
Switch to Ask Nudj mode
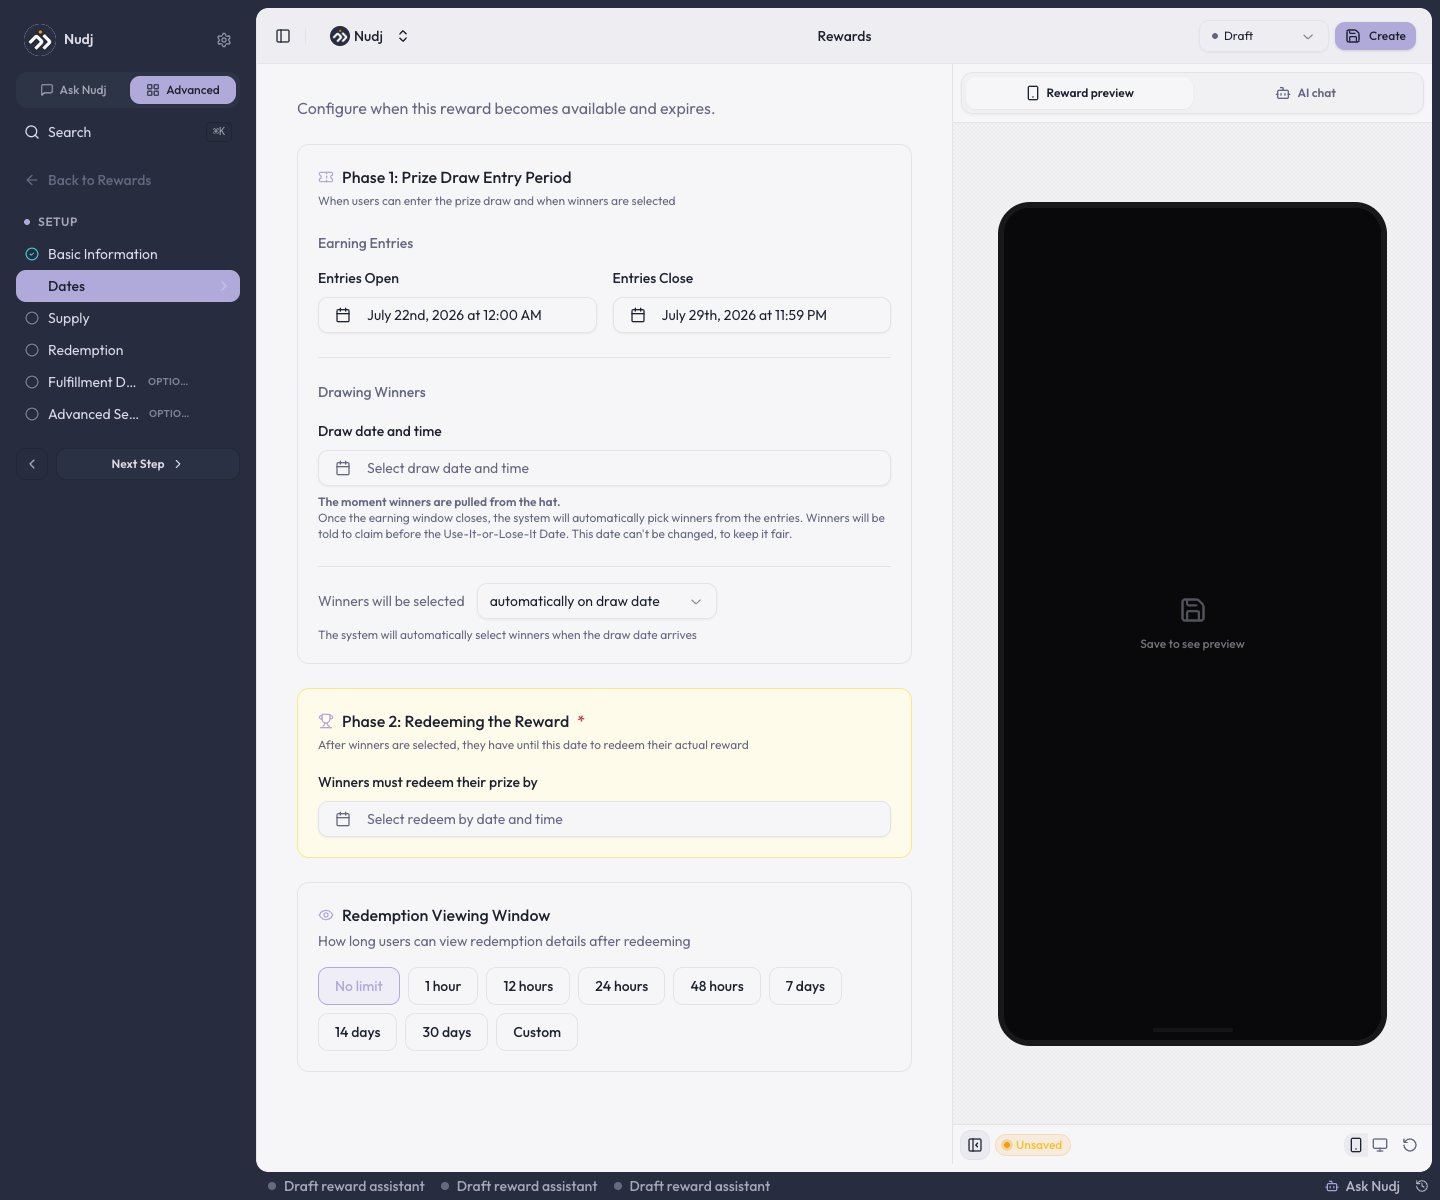point(73,90)
